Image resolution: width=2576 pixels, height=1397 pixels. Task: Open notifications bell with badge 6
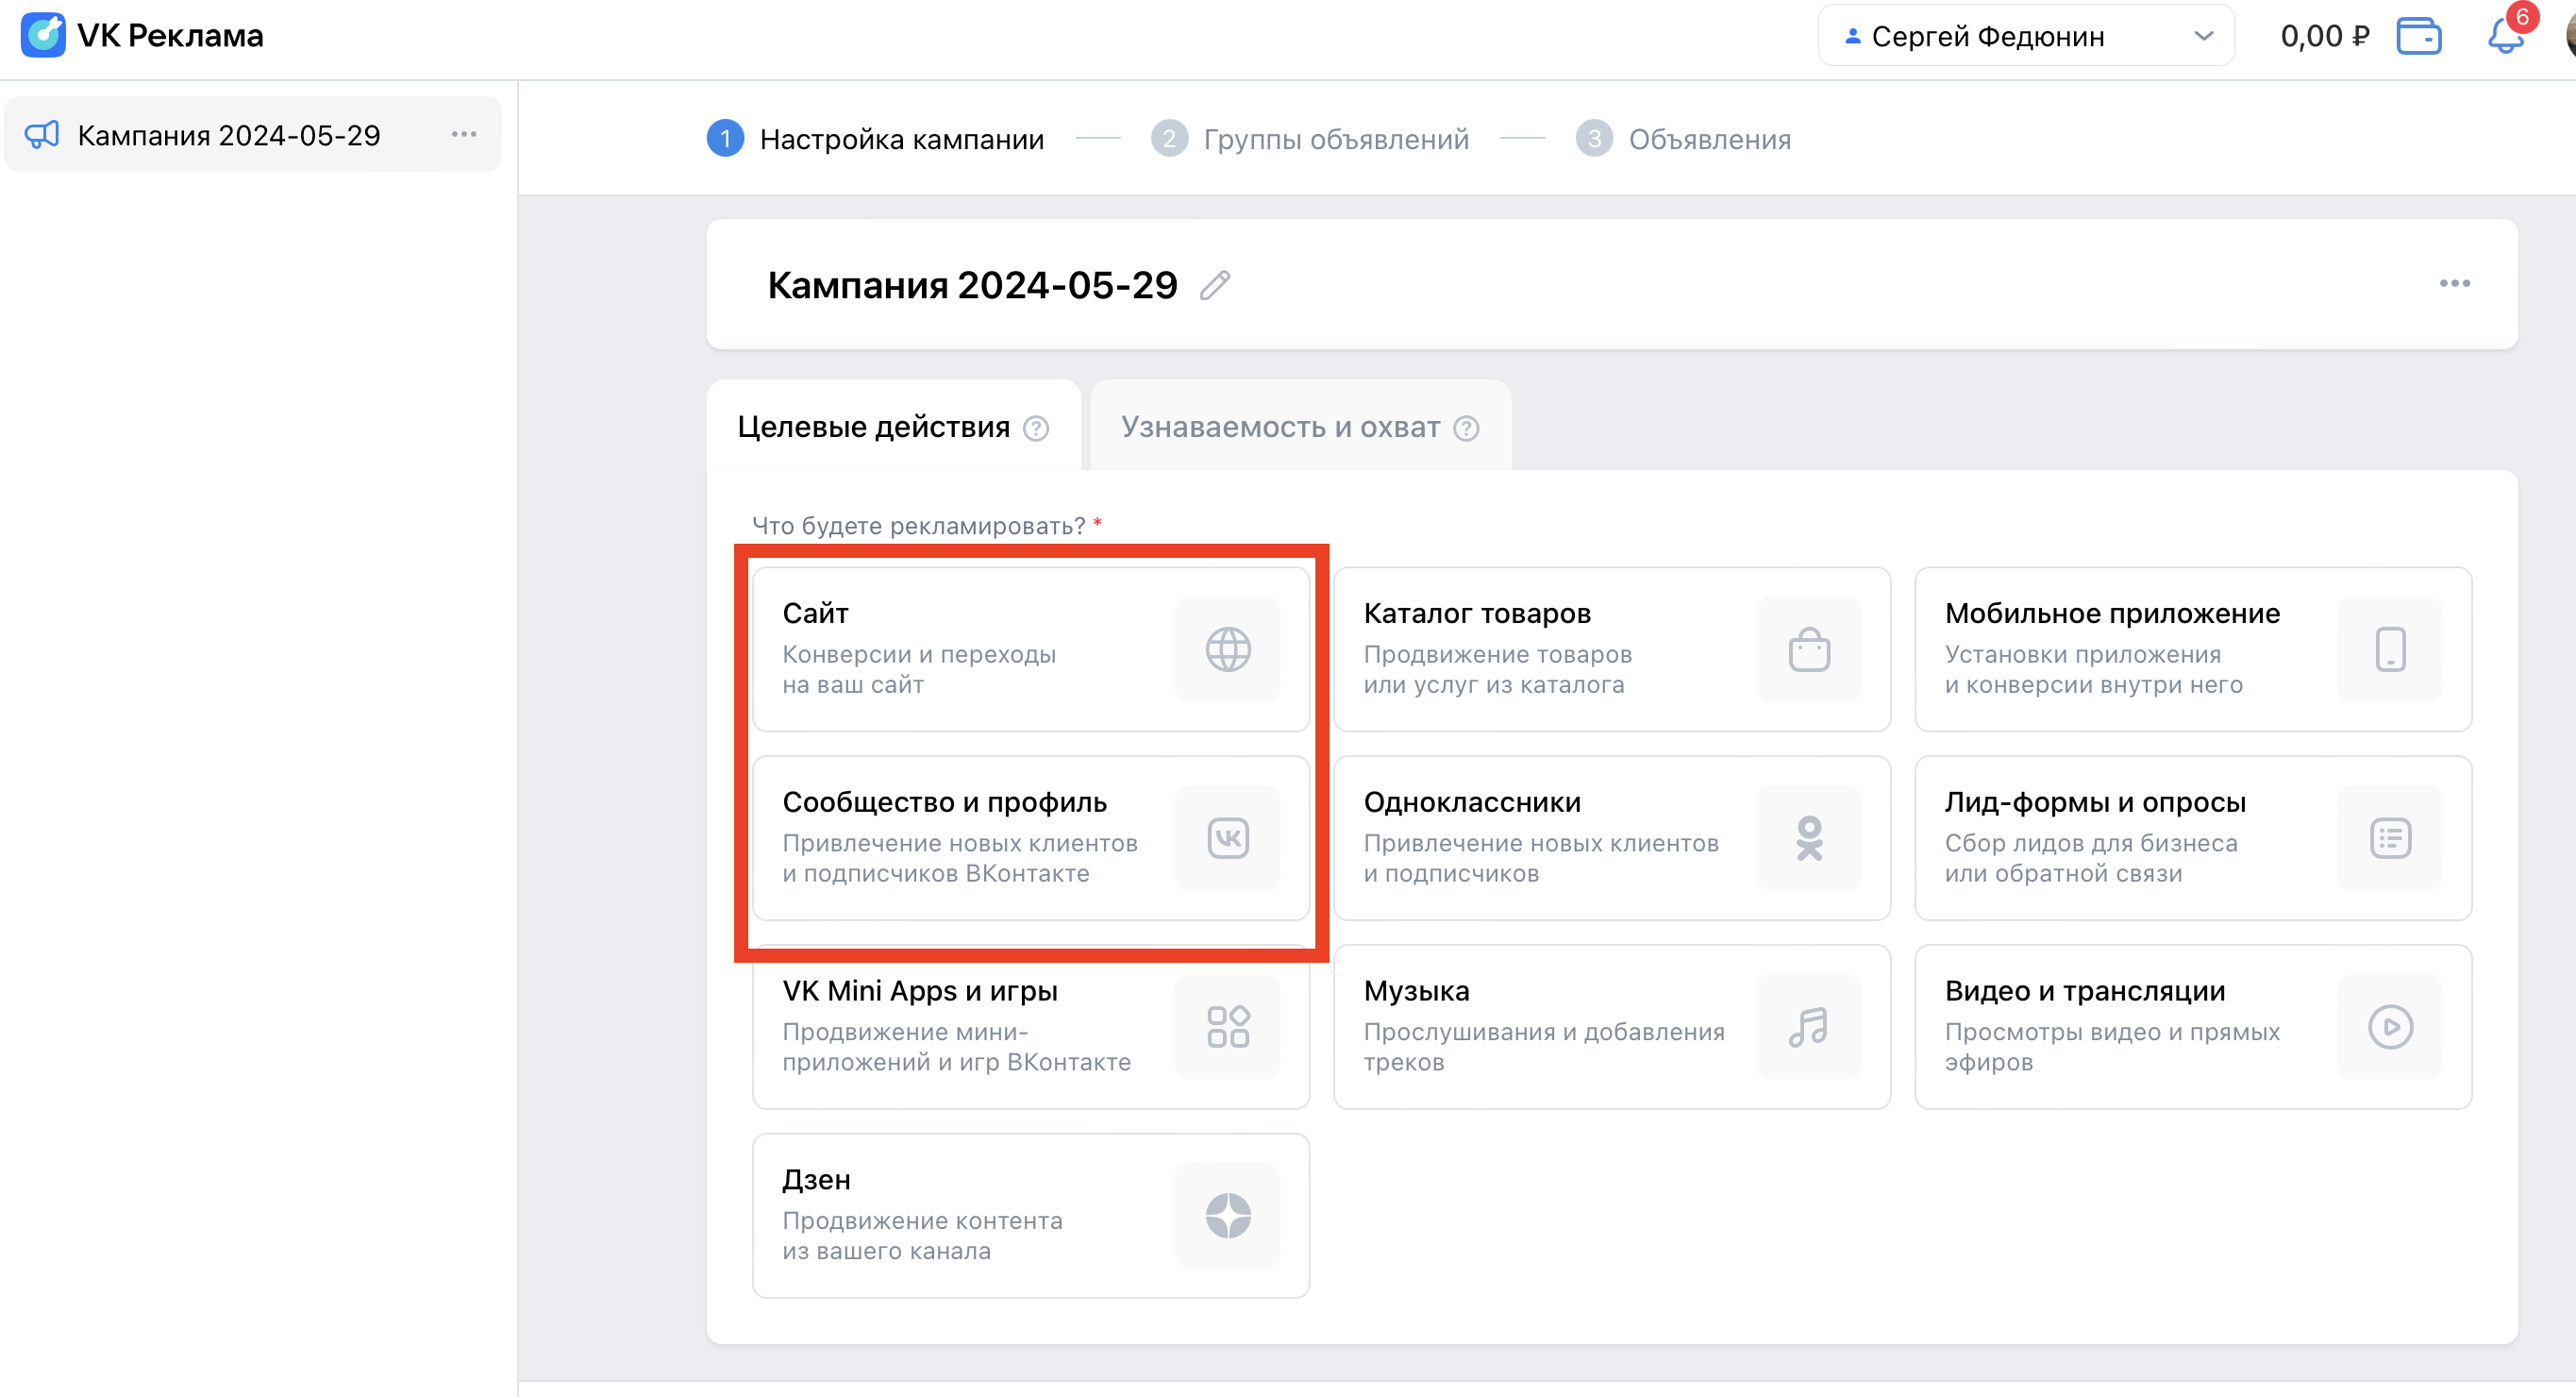(2506, 36)
